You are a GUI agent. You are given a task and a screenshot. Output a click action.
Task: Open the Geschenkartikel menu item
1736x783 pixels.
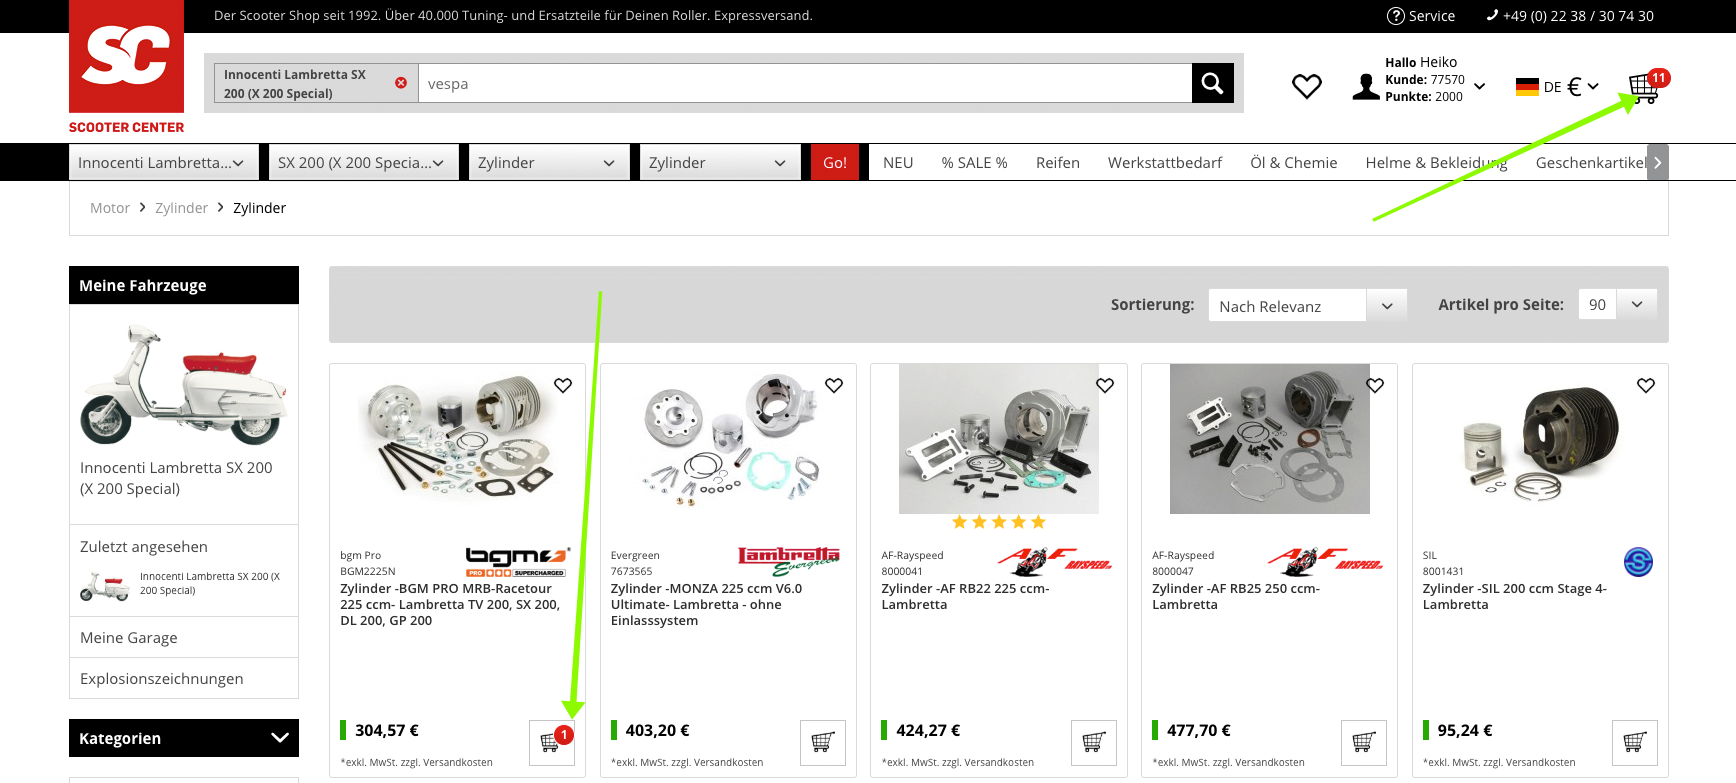coord(1590,163)
